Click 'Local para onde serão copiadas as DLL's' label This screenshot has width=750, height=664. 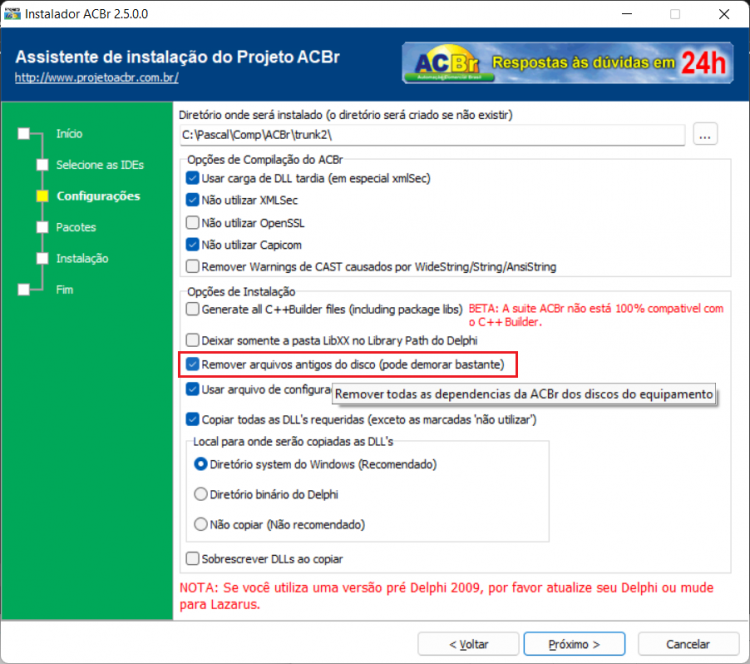point(293,441)
